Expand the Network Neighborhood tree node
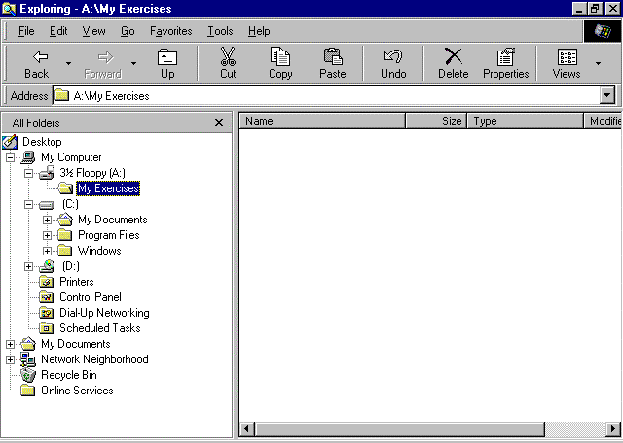The image size is (623, 443). (11, 360)
